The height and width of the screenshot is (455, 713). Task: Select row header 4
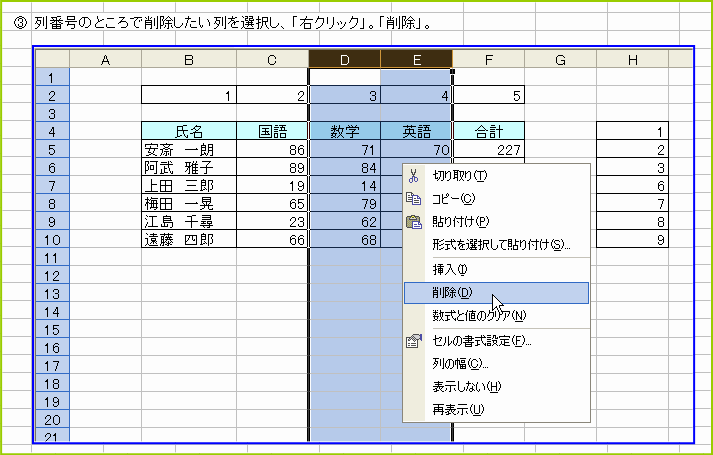pos(53,132)
